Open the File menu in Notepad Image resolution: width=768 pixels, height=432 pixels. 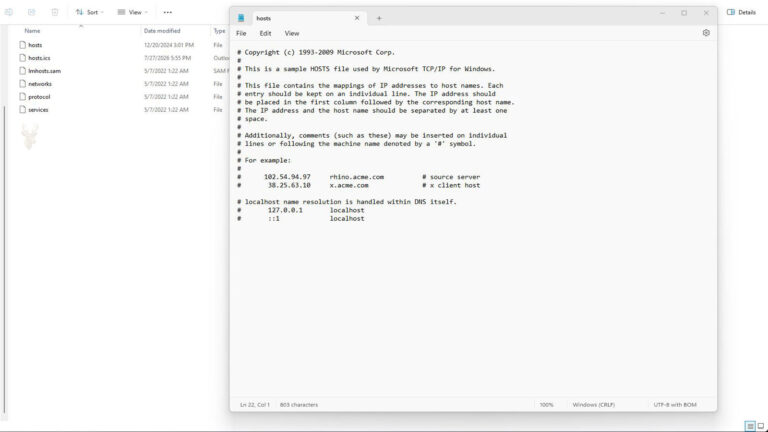click(x=241, y=33)
